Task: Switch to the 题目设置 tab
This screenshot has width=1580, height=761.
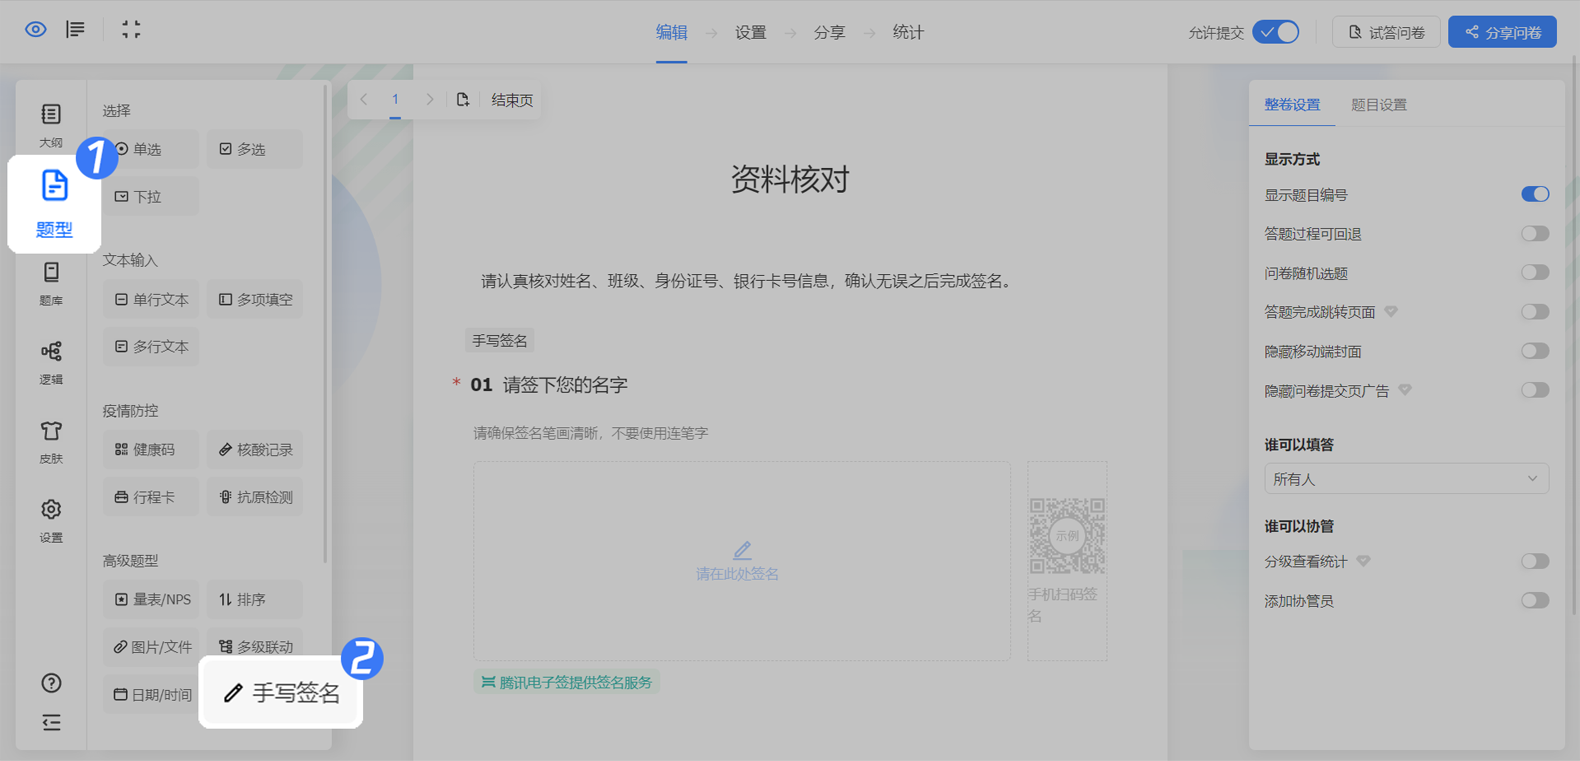Action: point(1378,105)
